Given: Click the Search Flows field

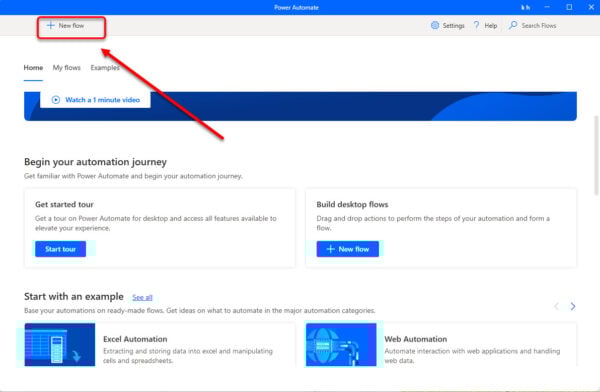Looking at the screenshot, I should [x=533, y=25].
